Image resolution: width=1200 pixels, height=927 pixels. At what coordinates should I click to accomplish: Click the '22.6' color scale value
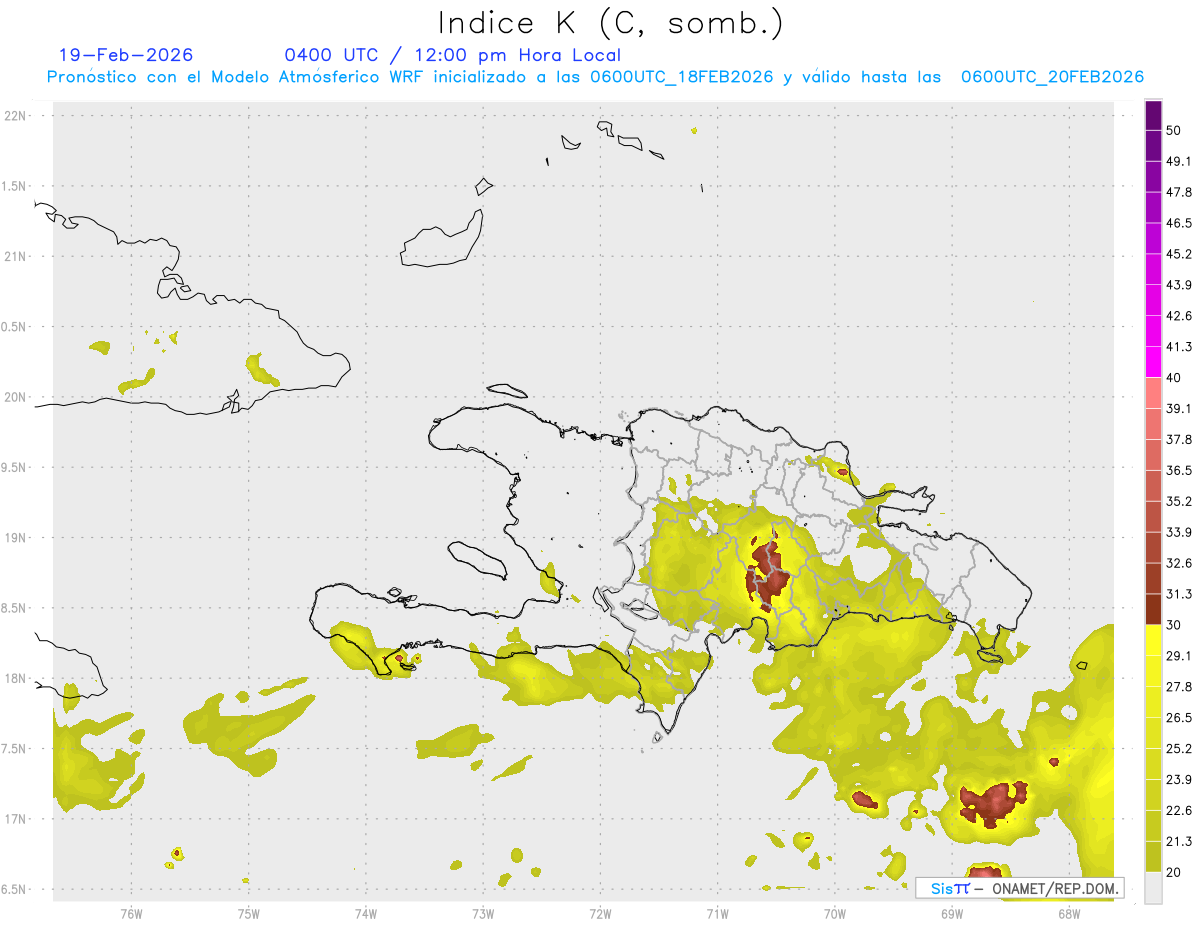[1178, 810]
